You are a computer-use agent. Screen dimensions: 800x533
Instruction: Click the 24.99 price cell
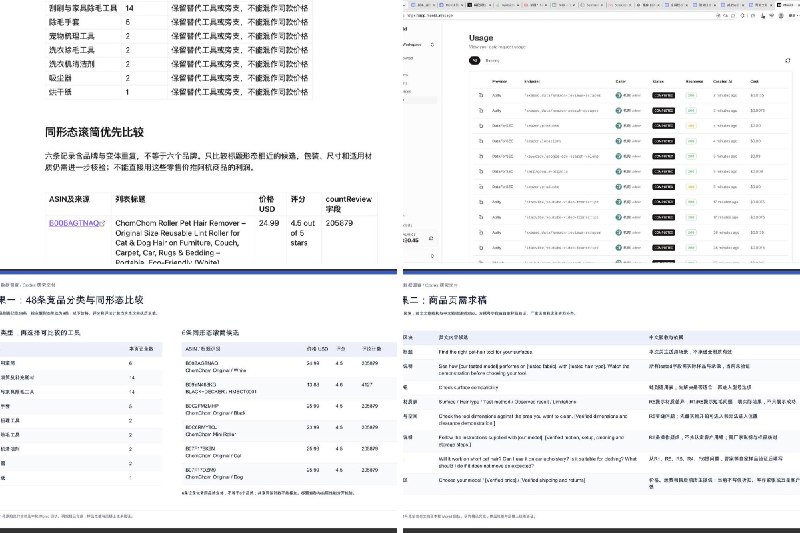click(x=269, y=223)
